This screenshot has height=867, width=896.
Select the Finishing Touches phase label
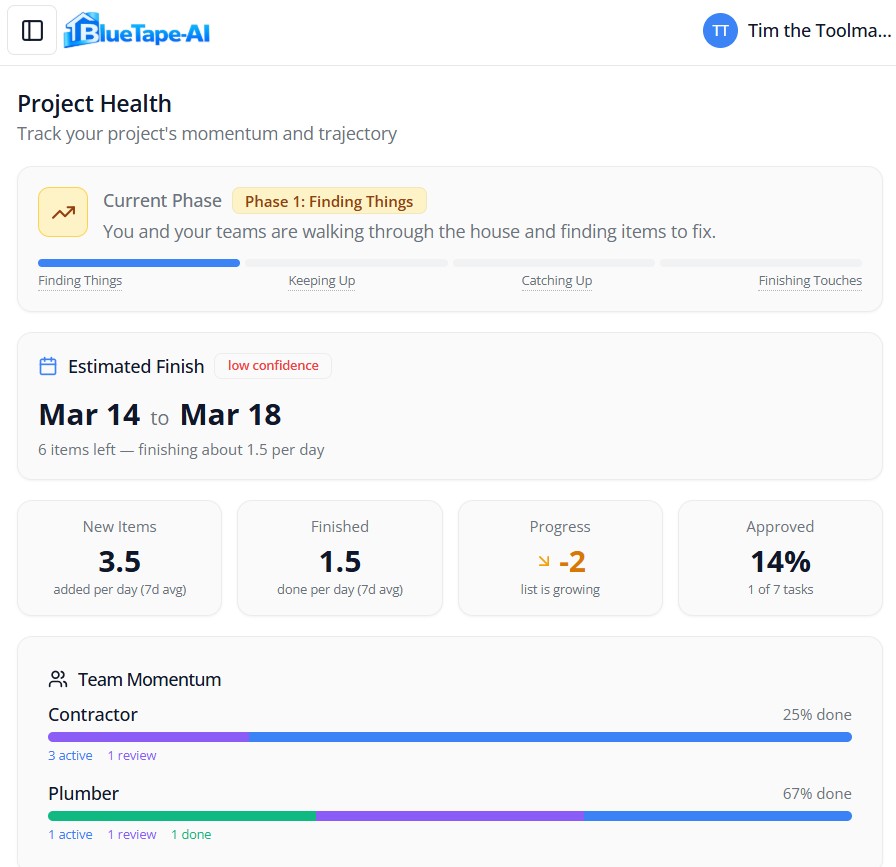click(810, 281)
